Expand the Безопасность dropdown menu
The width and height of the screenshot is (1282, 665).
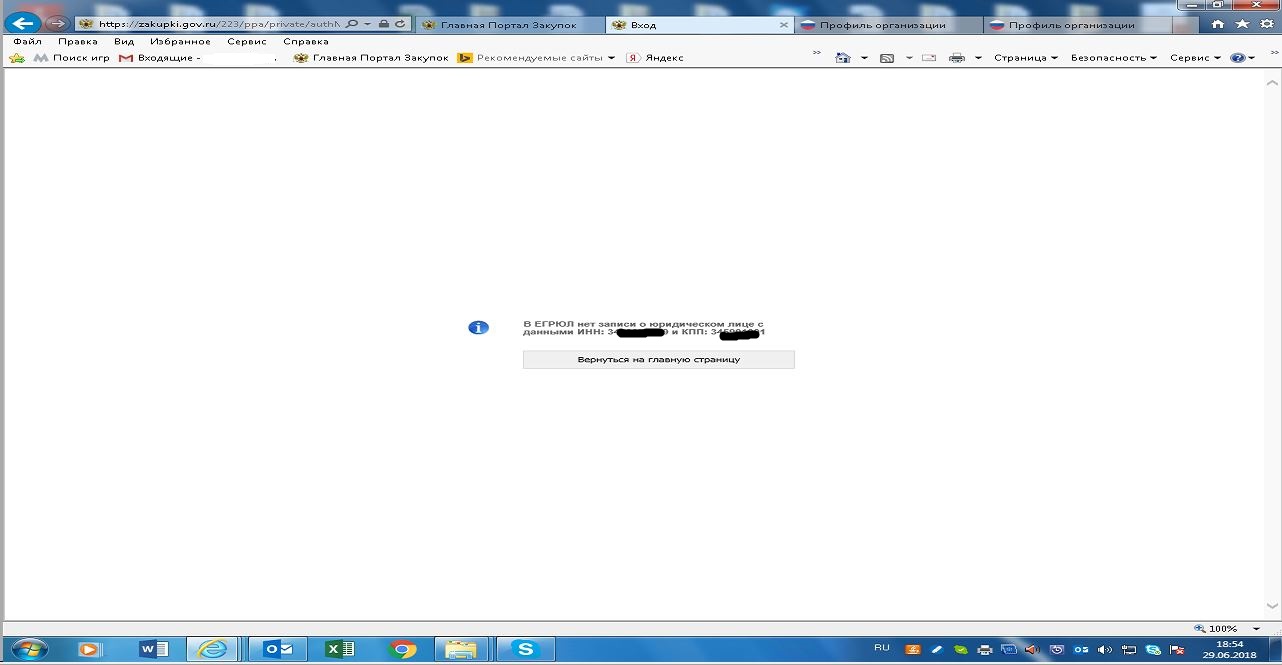(1113, 58)
